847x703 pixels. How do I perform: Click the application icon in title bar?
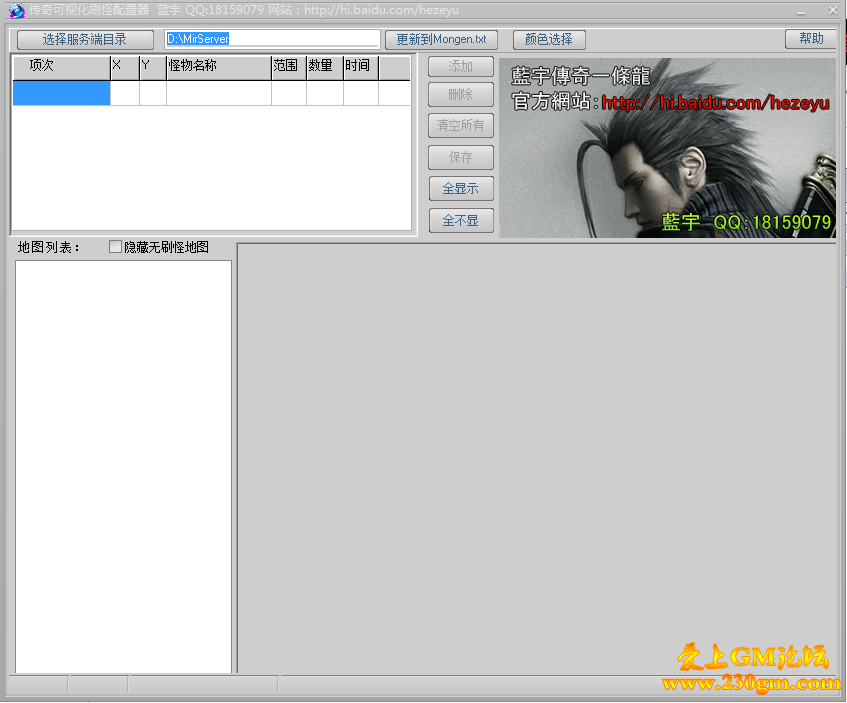(x=17, y=10)
